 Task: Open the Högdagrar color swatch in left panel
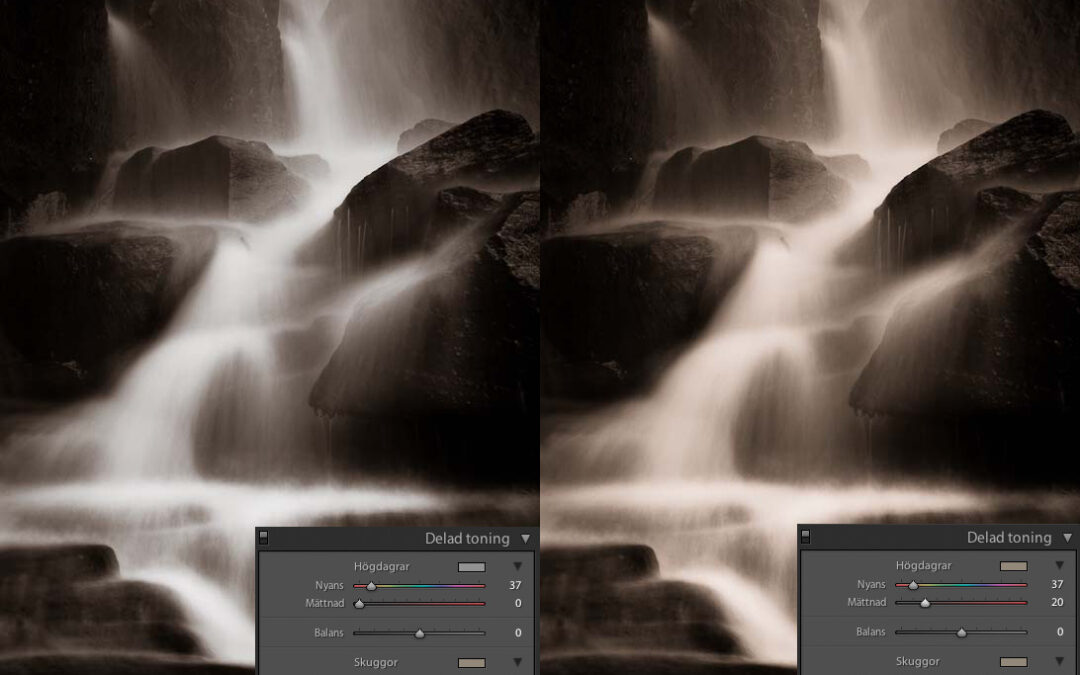472,567
